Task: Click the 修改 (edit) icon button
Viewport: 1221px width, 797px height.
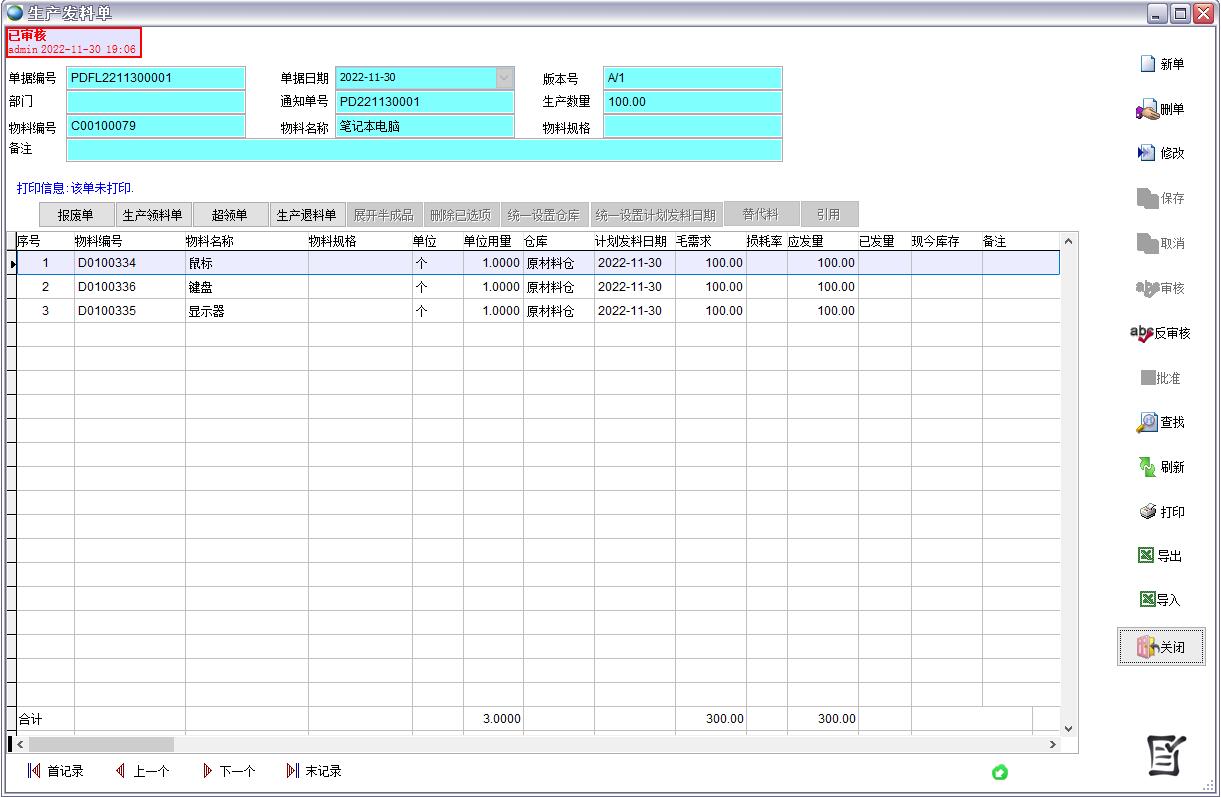Action: tap(1147, 153)
